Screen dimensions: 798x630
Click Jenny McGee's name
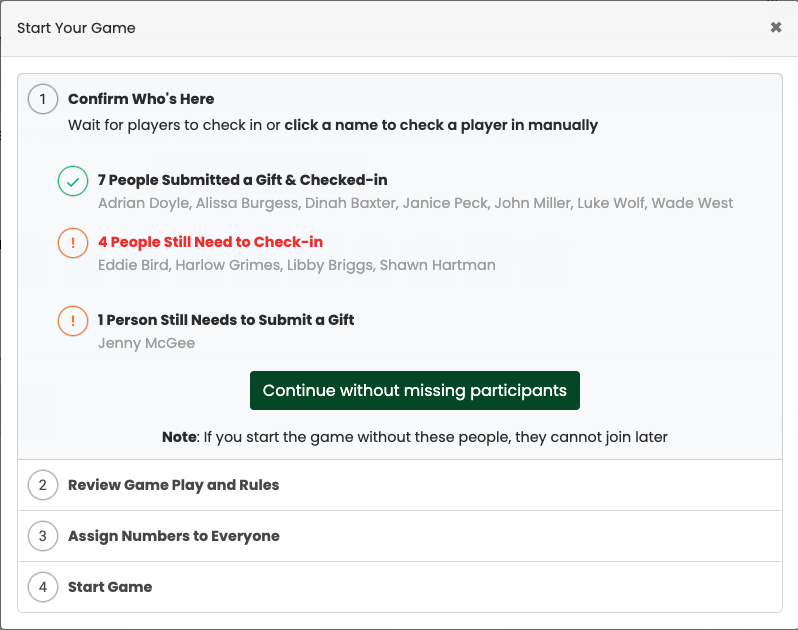coord(147,343)
